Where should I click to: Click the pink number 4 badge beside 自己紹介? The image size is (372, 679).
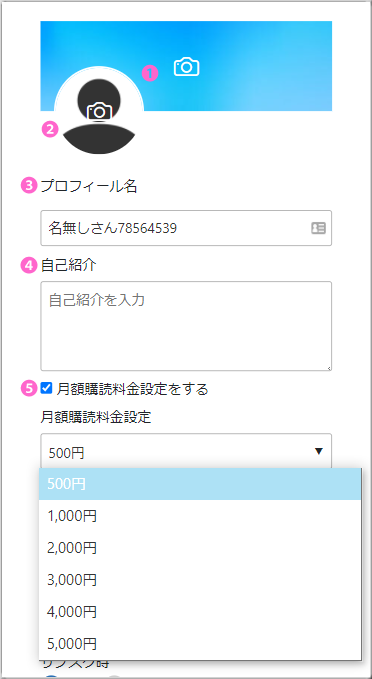(29, 265)
